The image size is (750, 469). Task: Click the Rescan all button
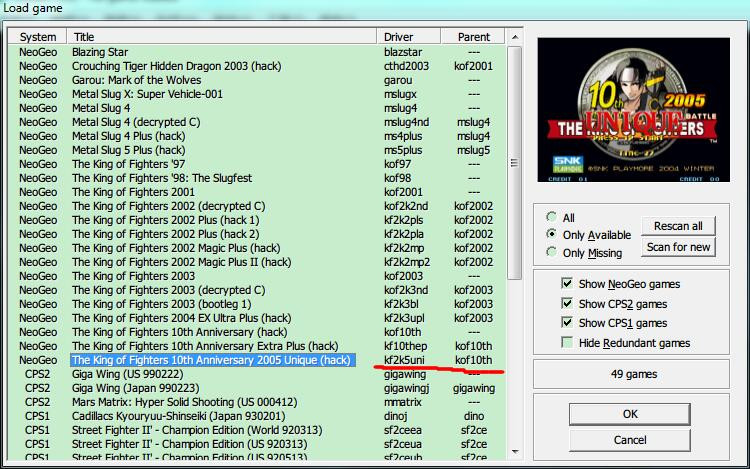click(678, 226)
